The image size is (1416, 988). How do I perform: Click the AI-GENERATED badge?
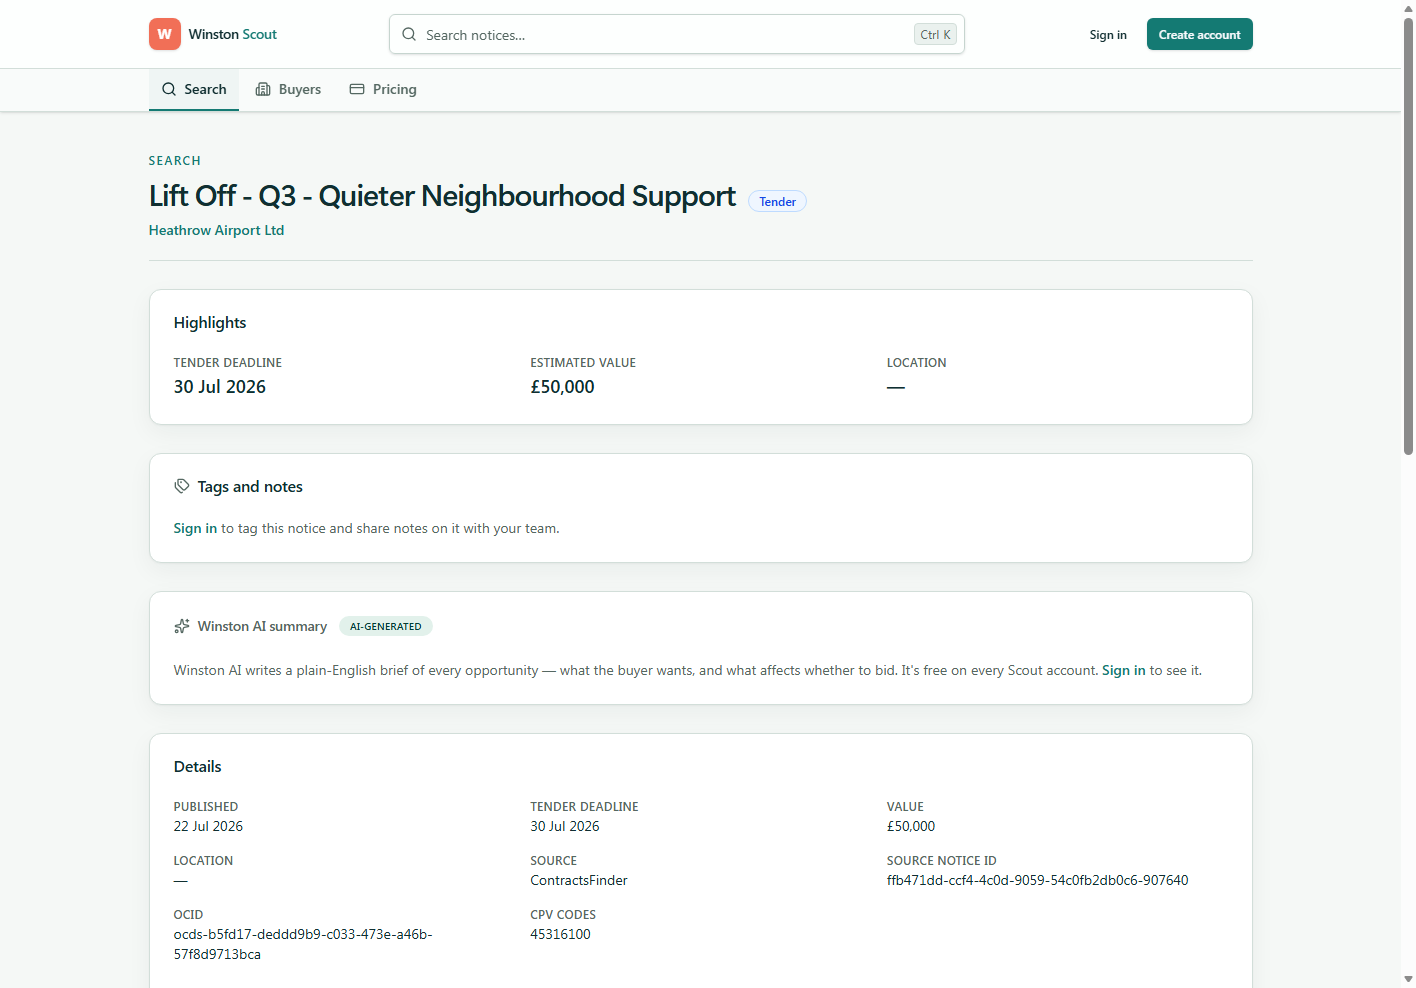point(385,626)
